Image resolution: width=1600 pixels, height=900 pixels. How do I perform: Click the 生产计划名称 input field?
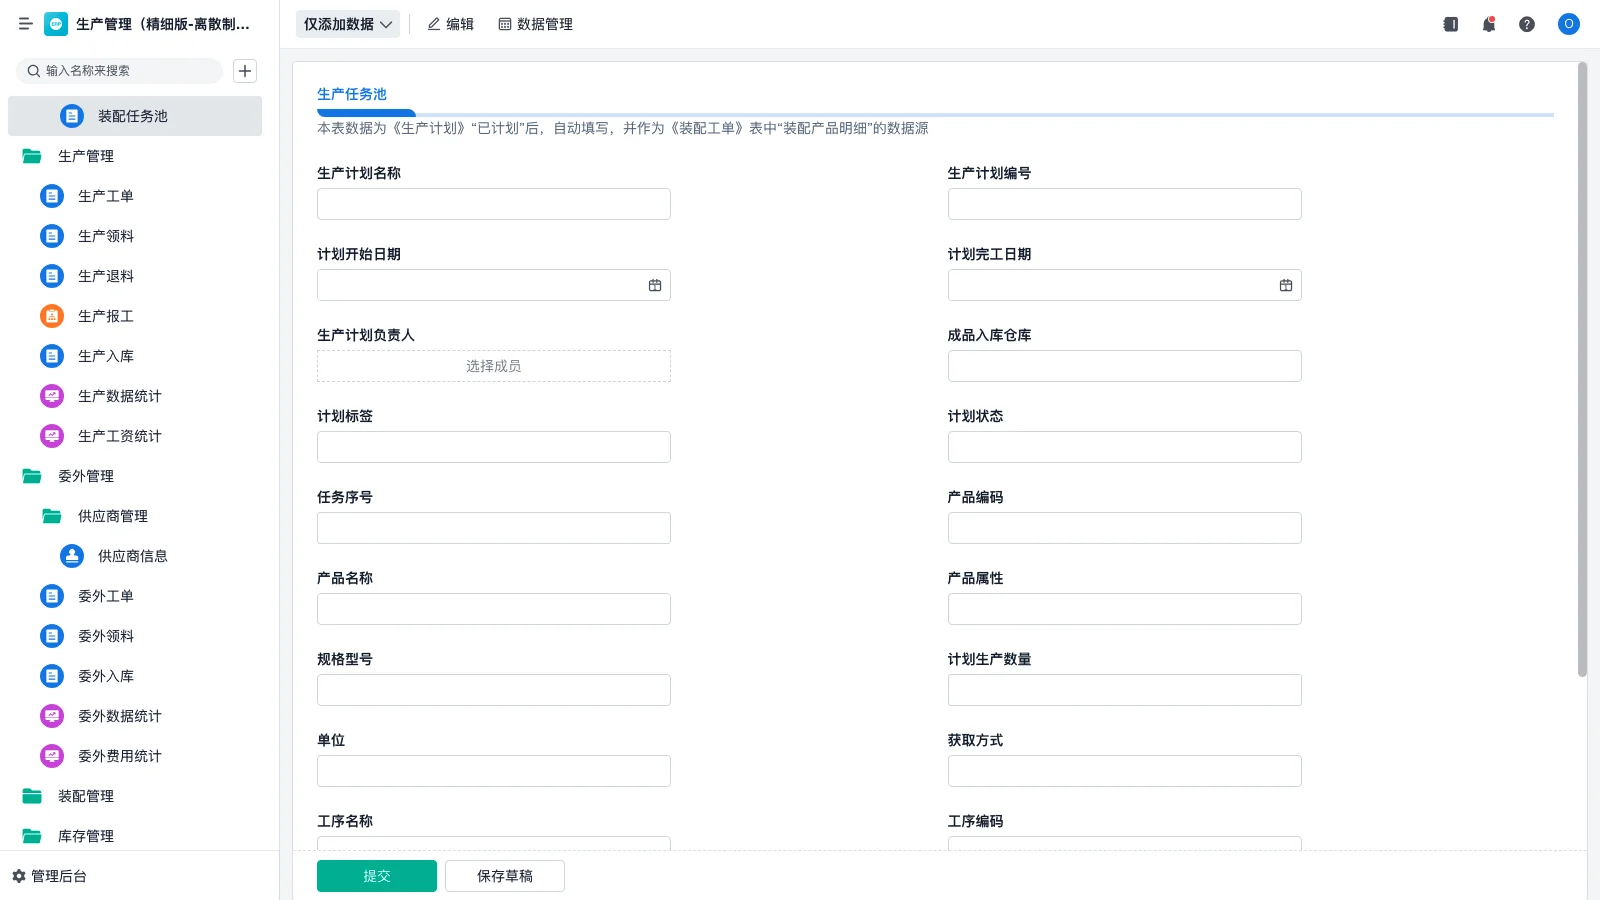pyautogui.click(x=493, y=204)
